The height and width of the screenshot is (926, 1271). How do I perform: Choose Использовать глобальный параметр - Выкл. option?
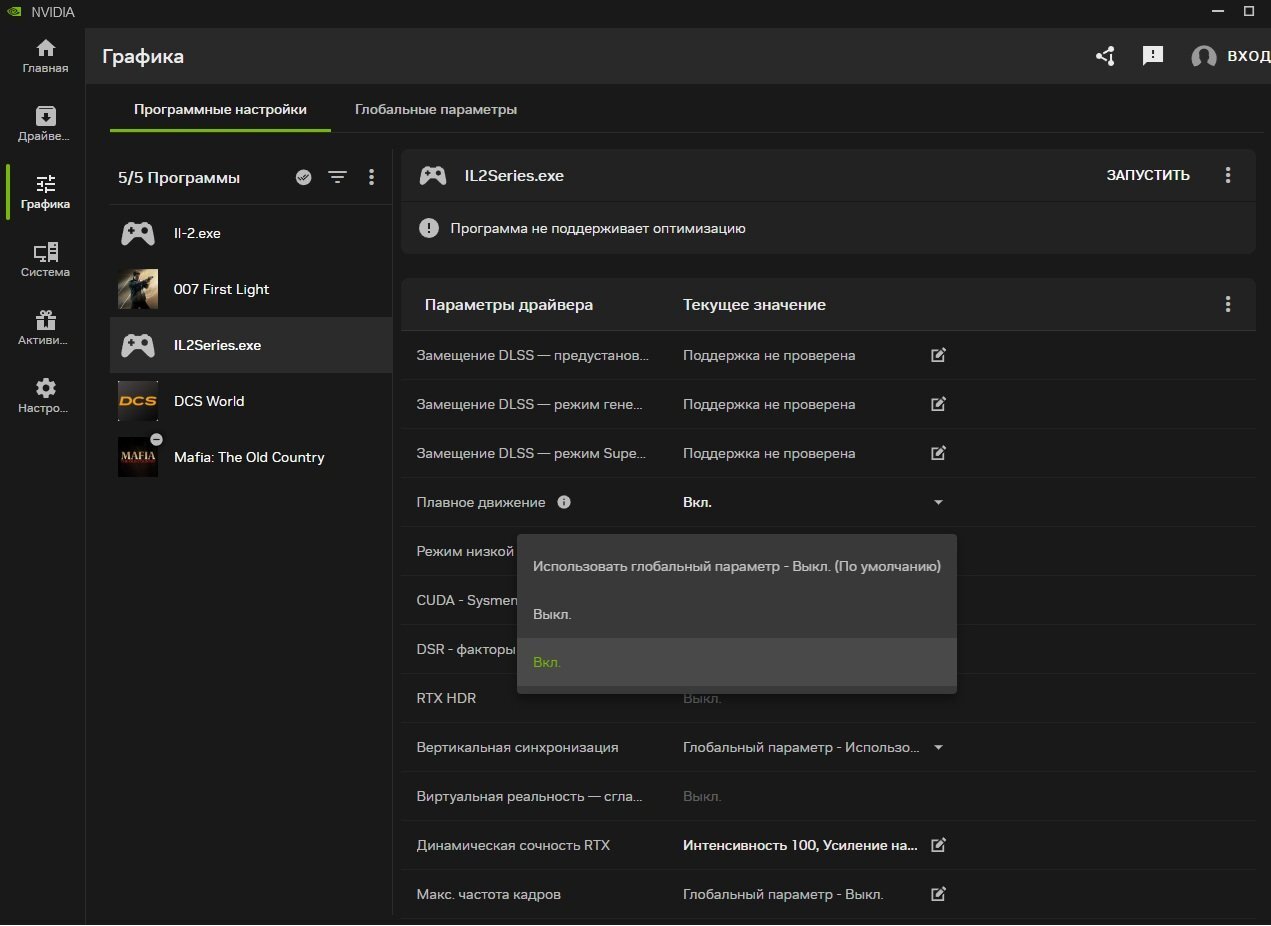pyautogui.click(x=737, y=566)
